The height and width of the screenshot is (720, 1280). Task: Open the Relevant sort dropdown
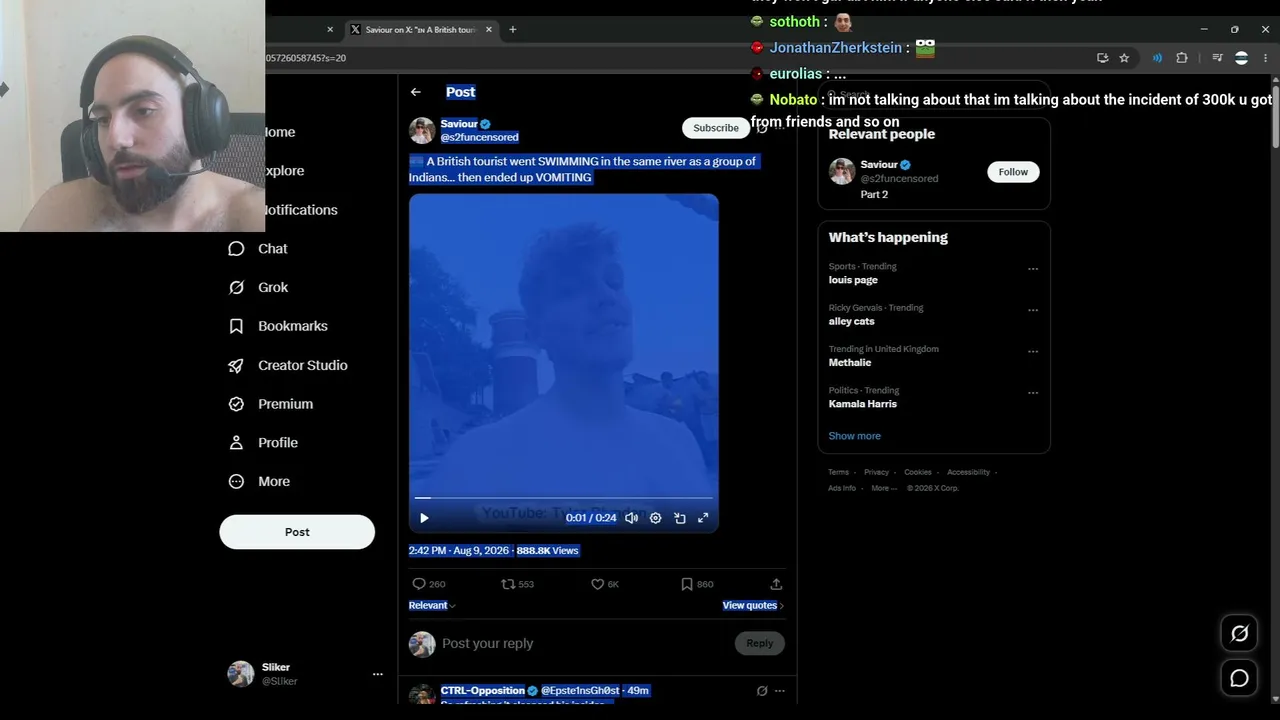432,605
